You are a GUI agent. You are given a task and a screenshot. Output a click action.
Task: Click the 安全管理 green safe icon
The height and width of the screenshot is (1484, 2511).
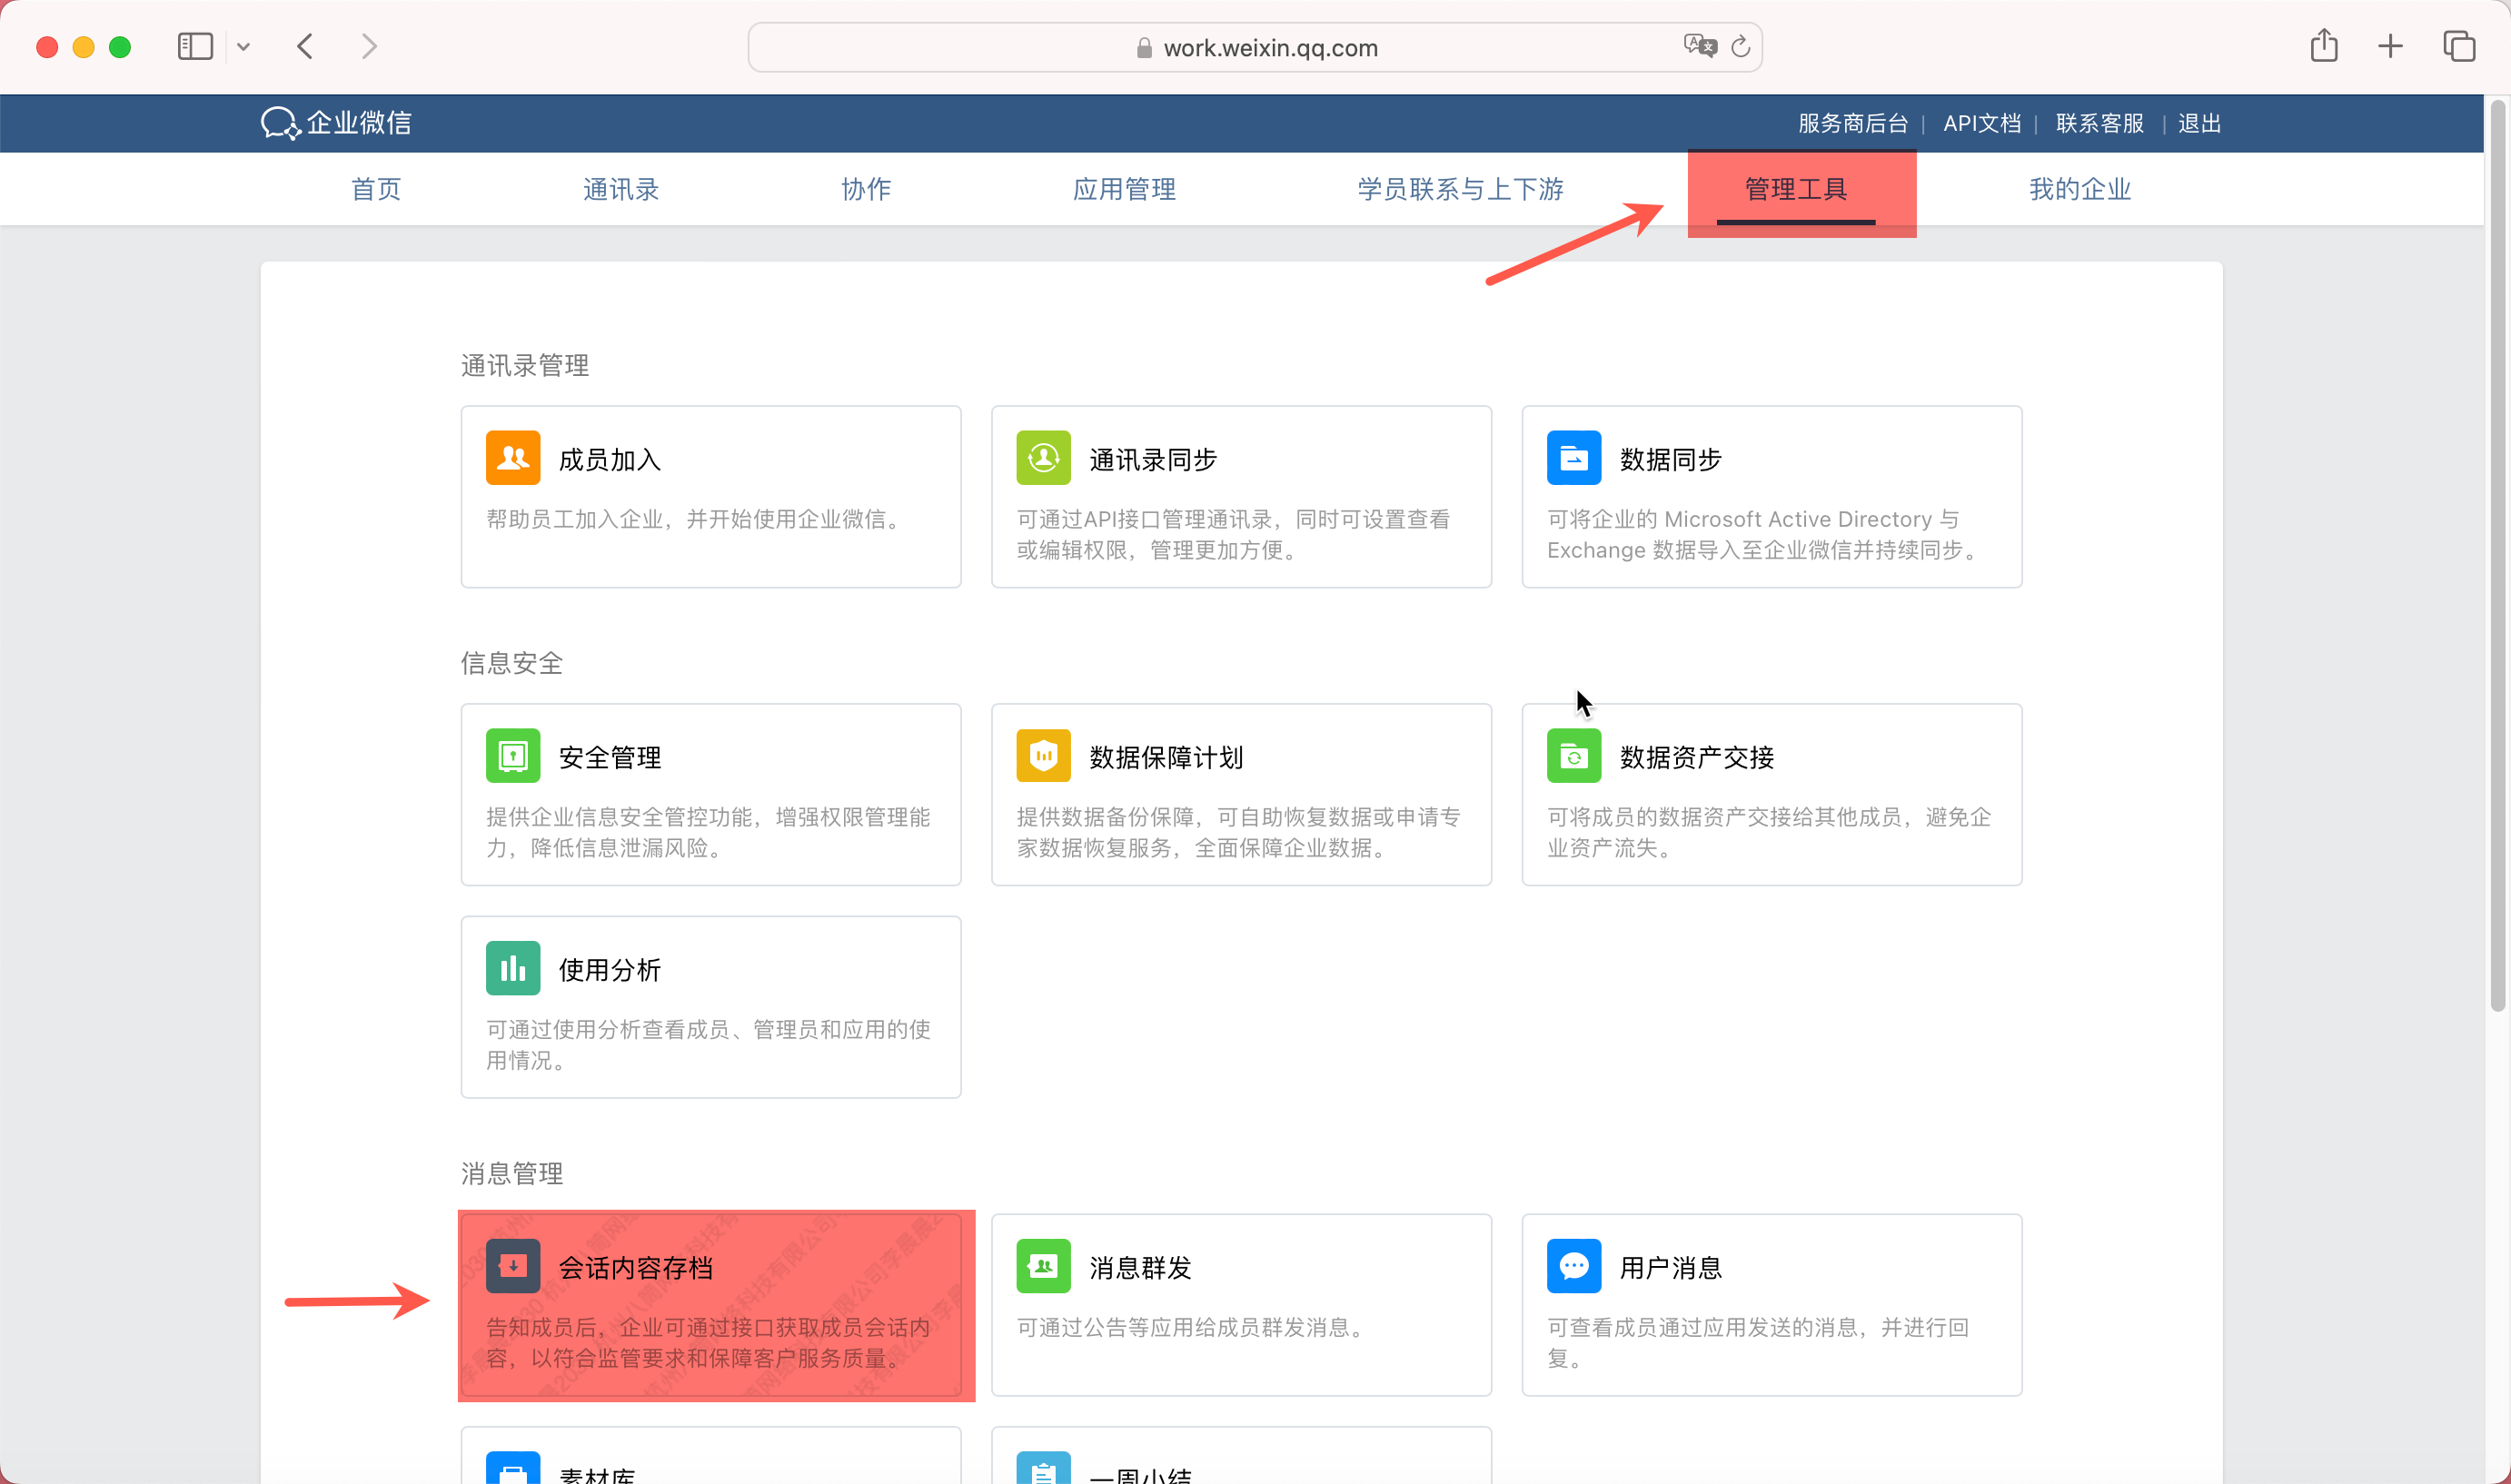tap(513, 756)
